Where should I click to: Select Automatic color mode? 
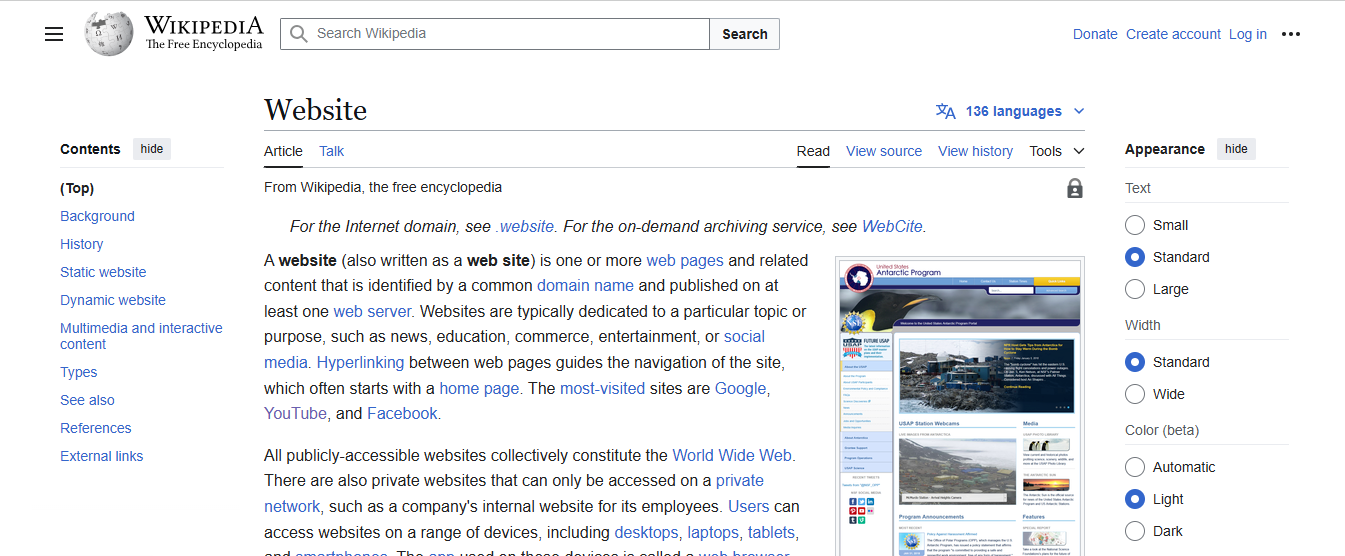click(x=1135, y=467)
